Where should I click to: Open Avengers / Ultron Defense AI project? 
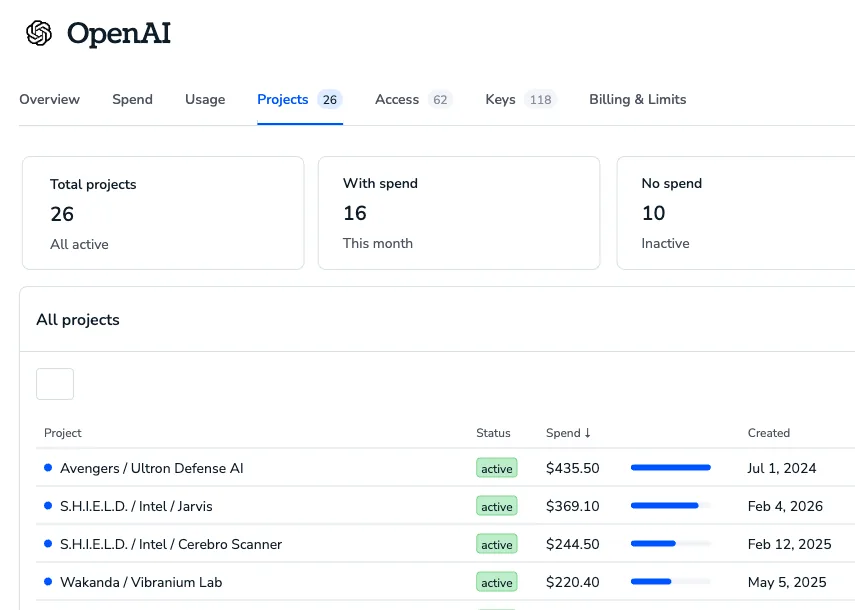click(x=152, y=468)
